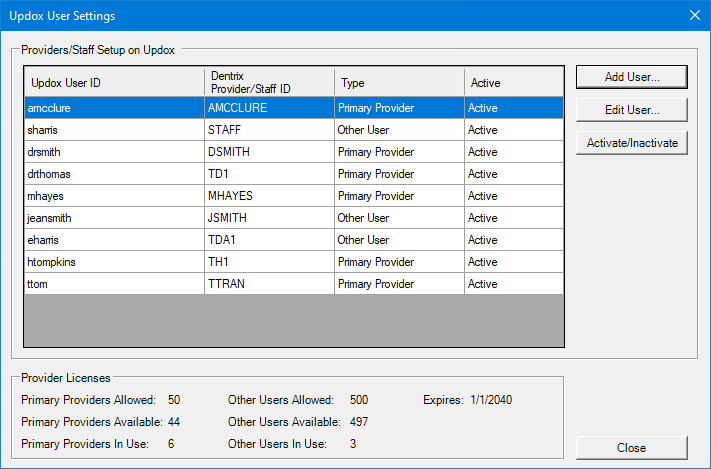Sort the list by Type column header
The image size is (711, 469).
coord(399,82)
